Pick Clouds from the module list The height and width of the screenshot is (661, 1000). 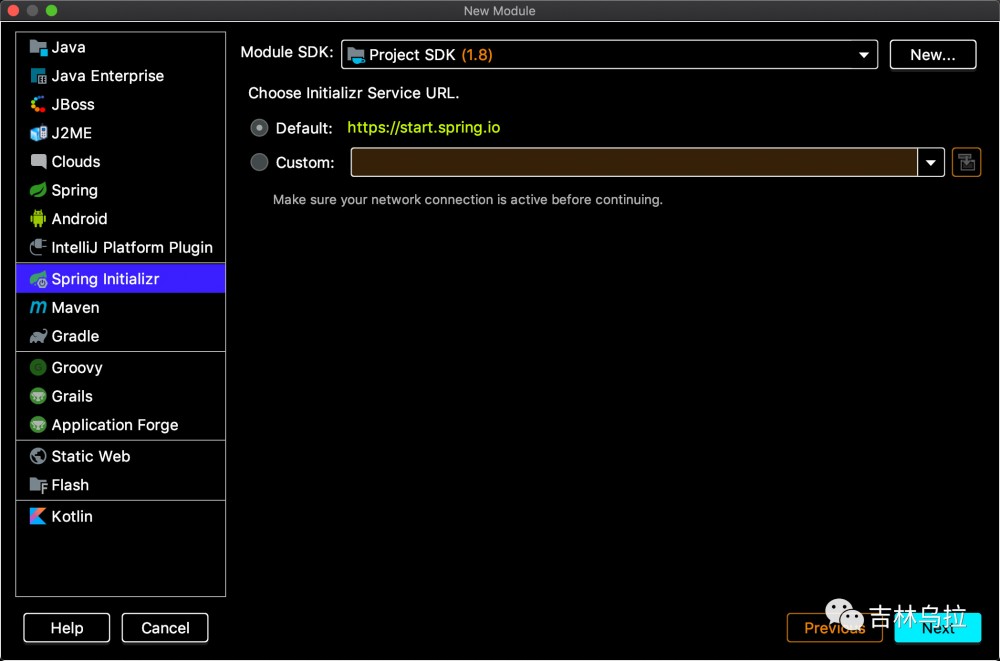point(121,161)
